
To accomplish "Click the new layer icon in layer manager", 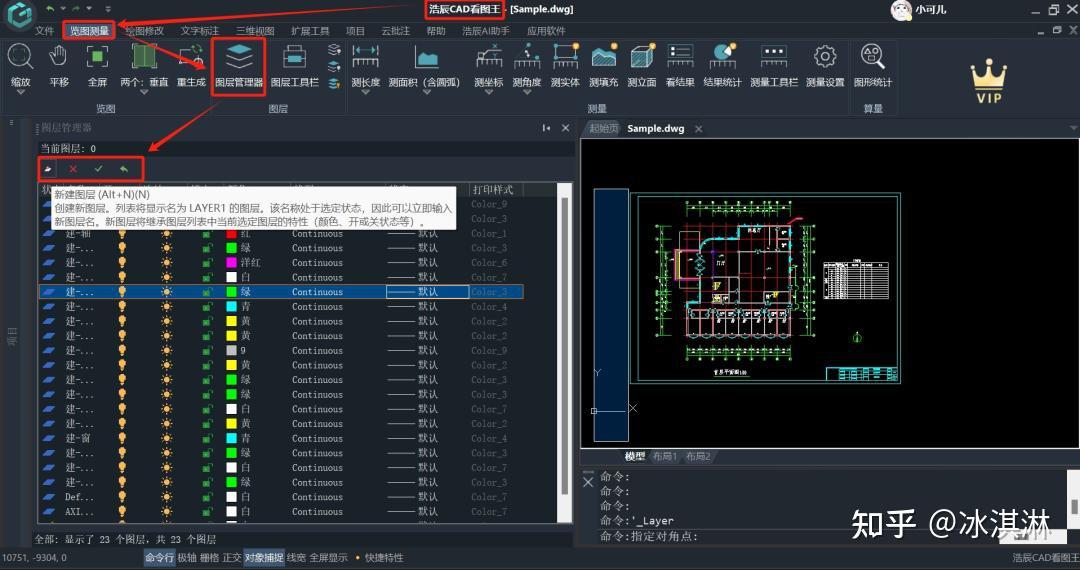I will click(x=48, y=169).
